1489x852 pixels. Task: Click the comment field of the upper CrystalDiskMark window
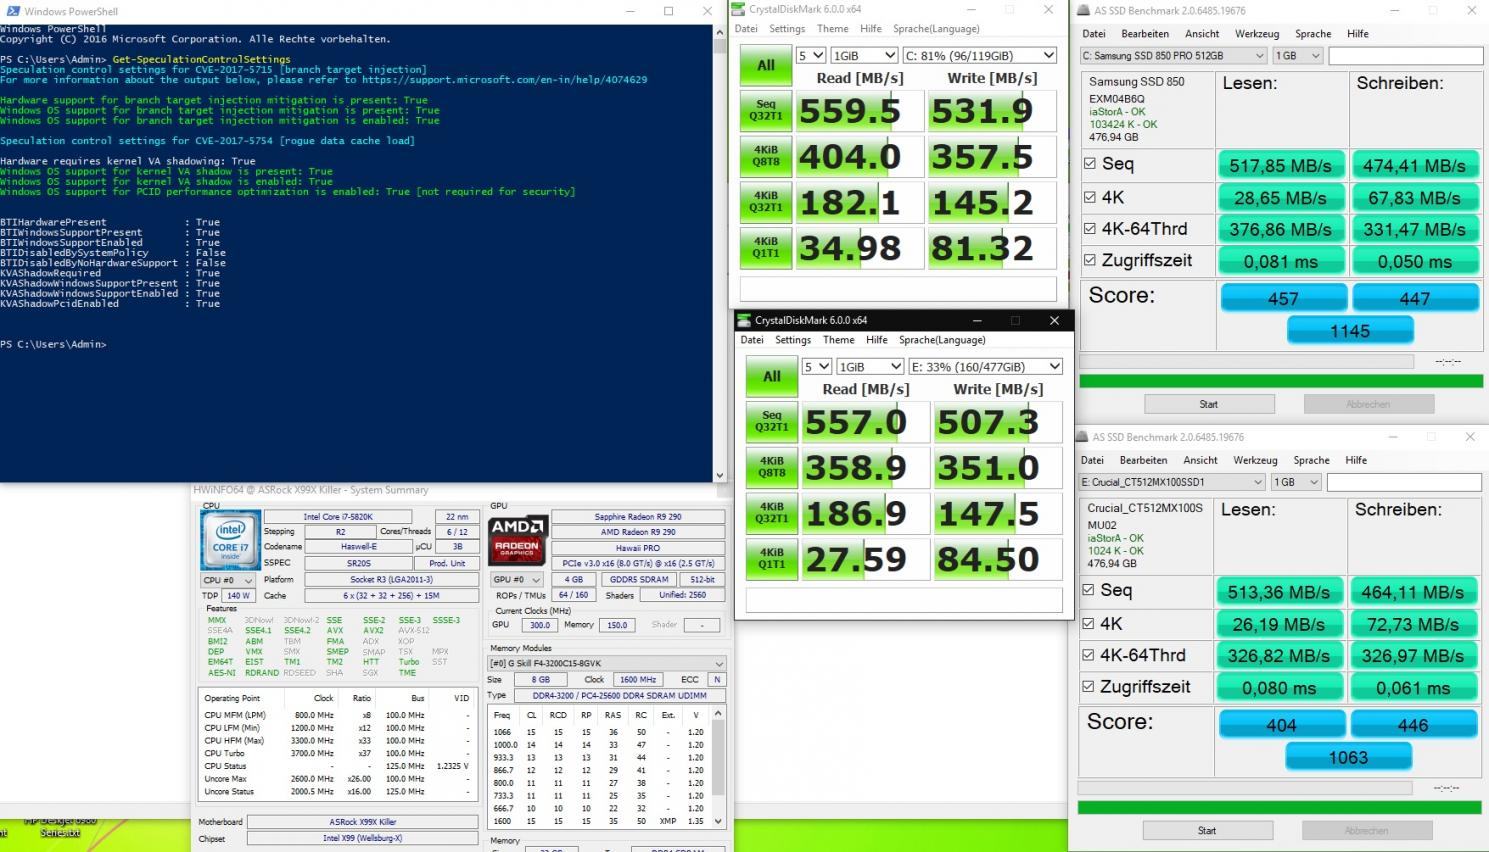point(898,289)
